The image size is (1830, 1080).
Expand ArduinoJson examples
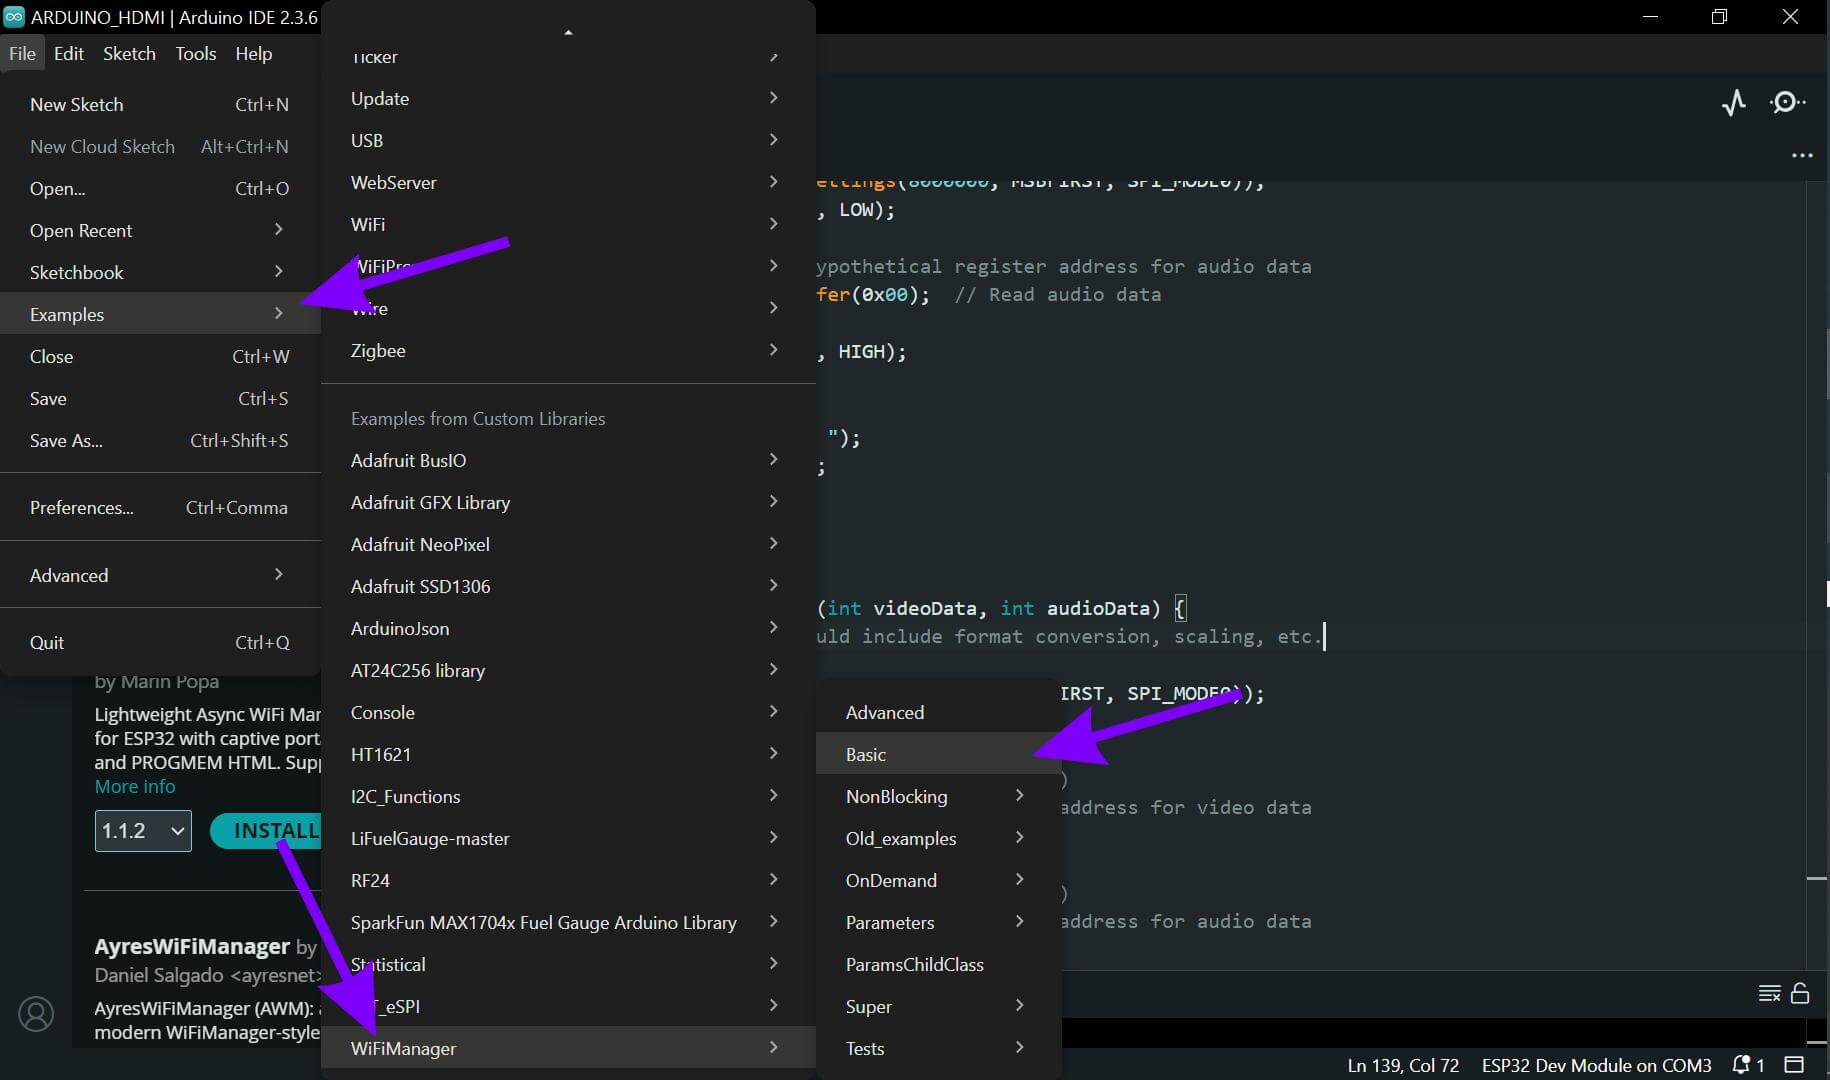click(x=568, y=629)
